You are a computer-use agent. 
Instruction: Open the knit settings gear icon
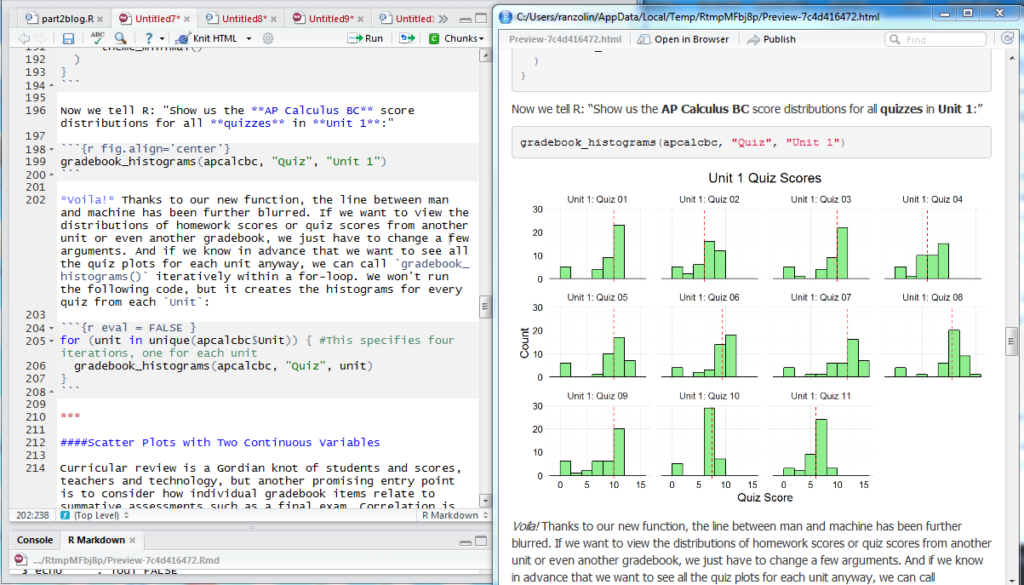(268, 38)
